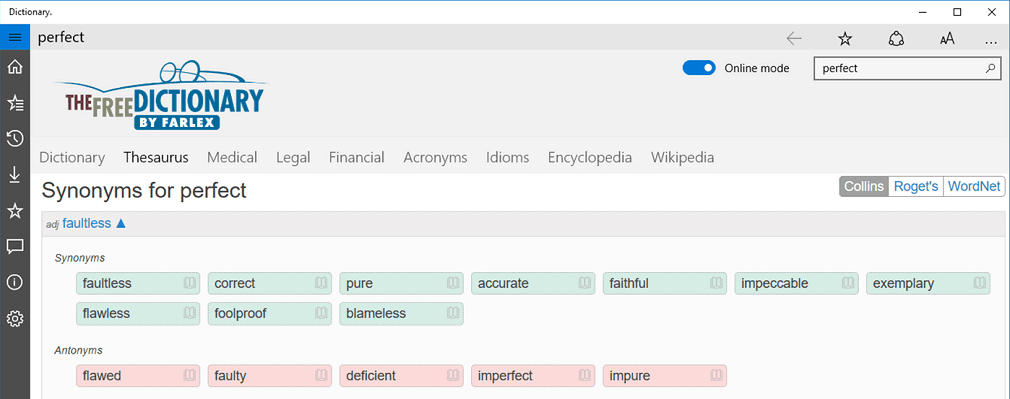Open the more options ellipsis menu
1010x399 pixels.
click(991, 39)
